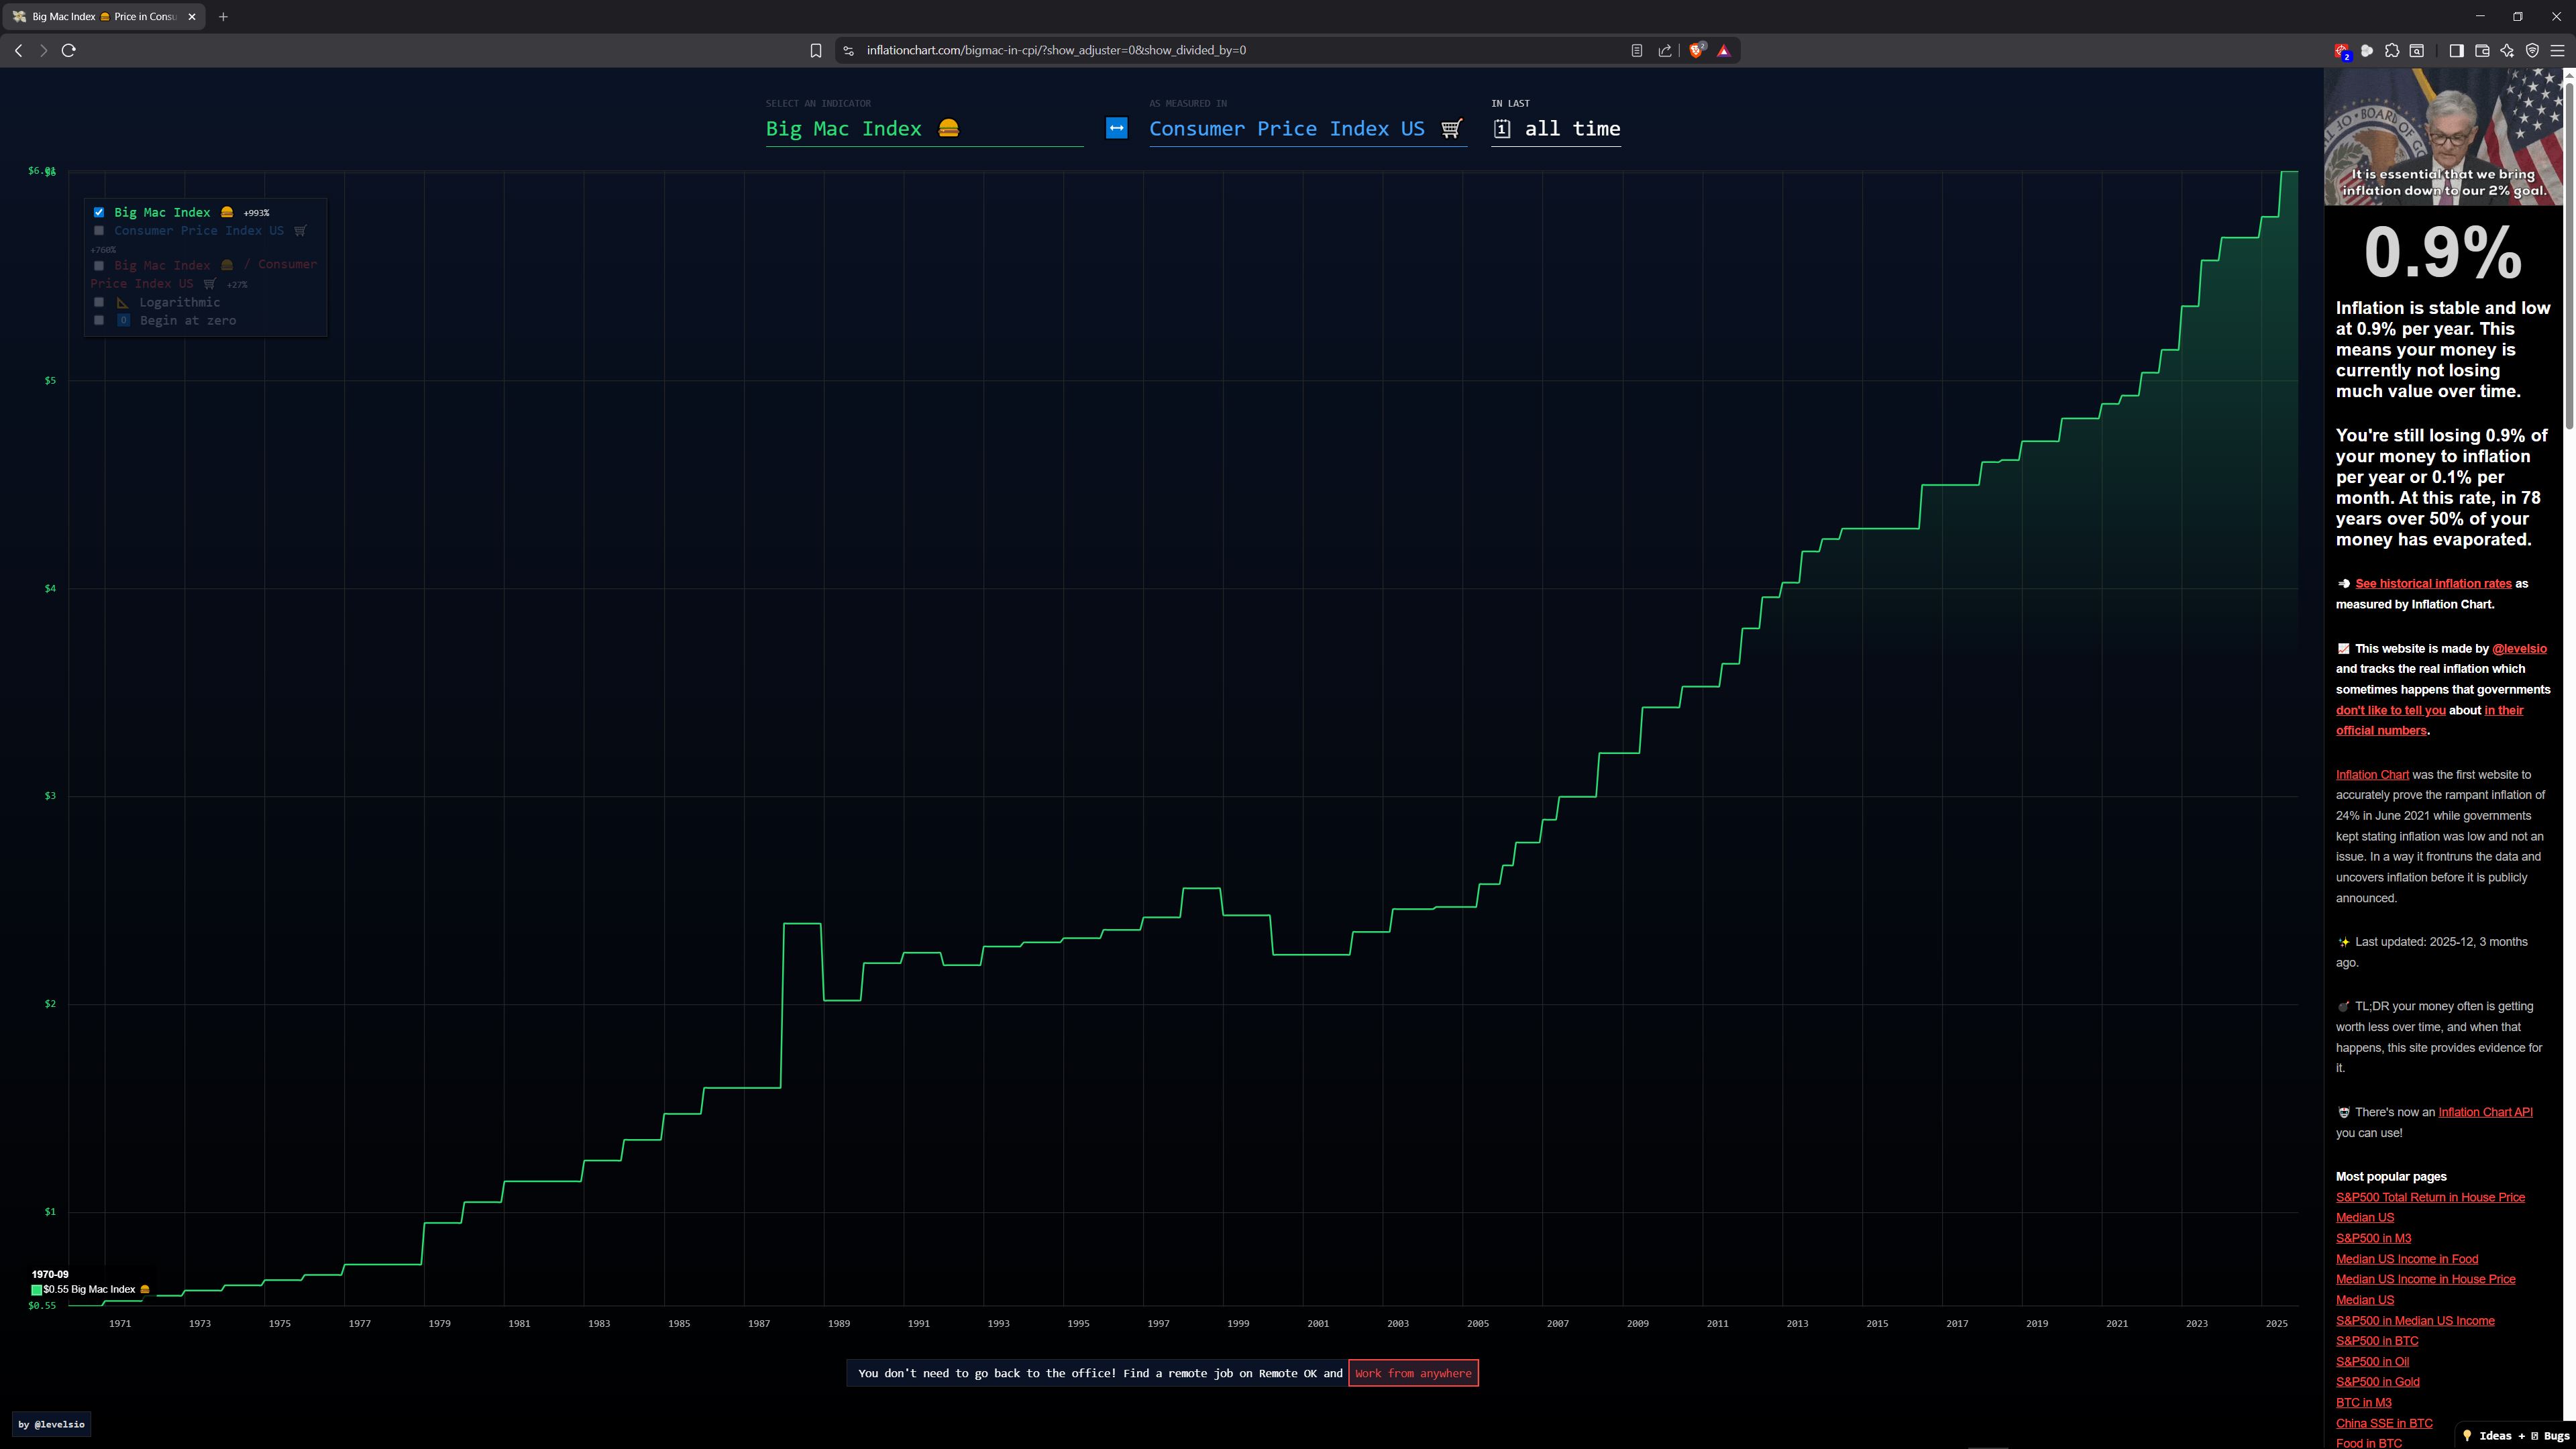This screenshot has width=2576, height=1449.
Task: Open the Brave Wallet icon
Action: 2482,50
